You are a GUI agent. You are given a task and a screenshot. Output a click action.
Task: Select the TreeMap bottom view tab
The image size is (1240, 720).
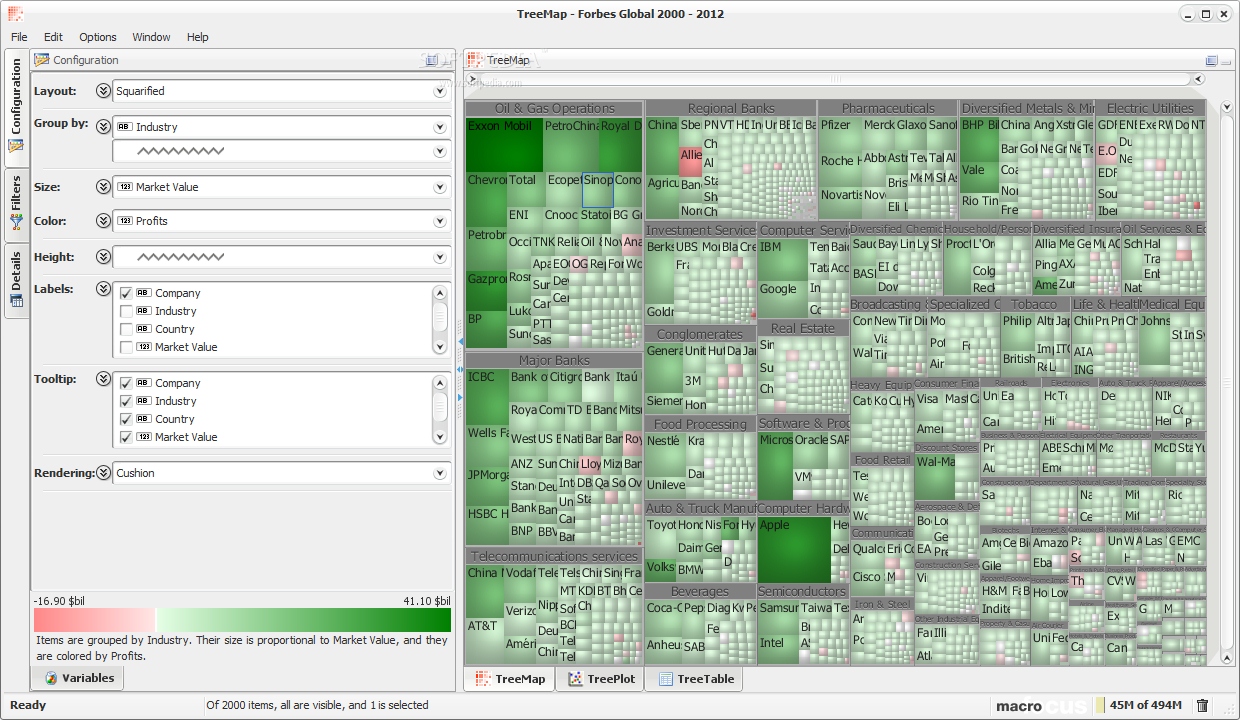click(x=510, y=679)
